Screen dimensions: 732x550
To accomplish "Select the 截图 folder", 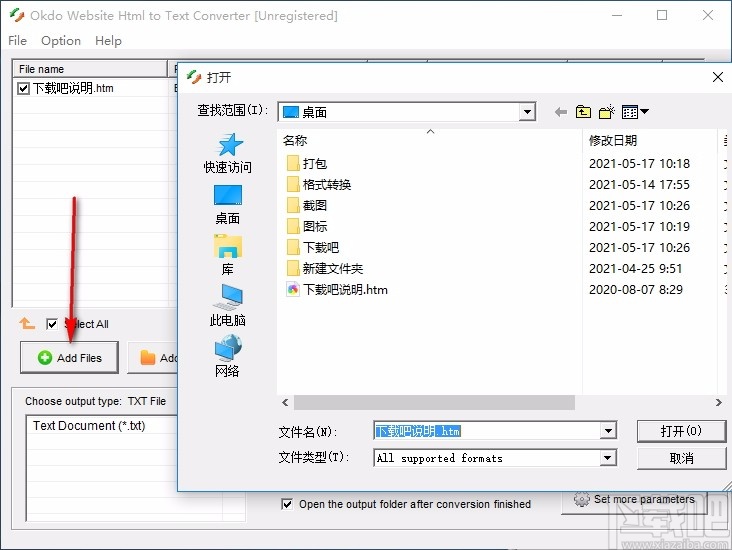I will [307, 205].
